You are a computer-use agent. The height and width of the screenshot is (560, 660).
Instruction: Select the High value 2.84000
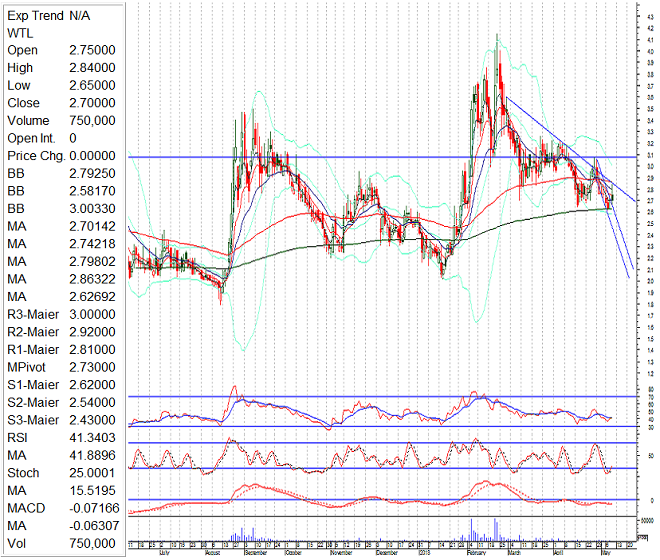91,68
